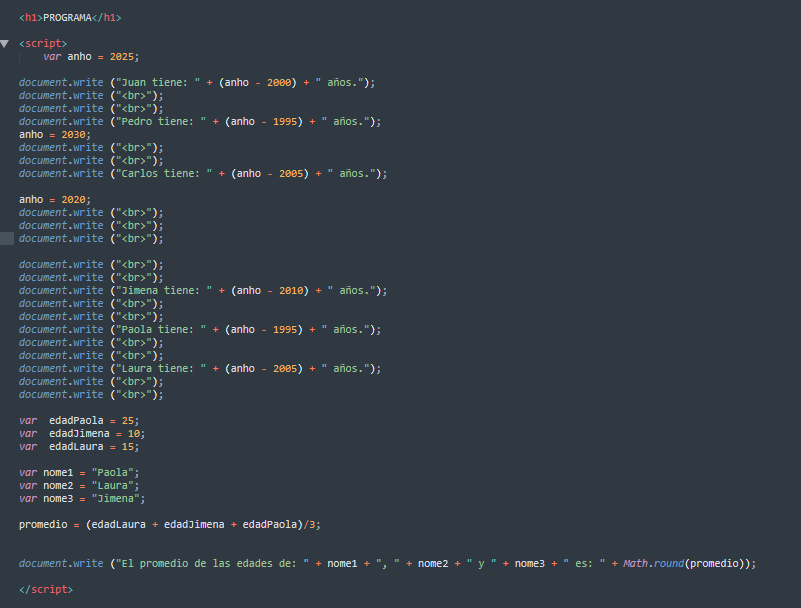Click the closing script tag
The image size is (801, 608).
(46, 589)
